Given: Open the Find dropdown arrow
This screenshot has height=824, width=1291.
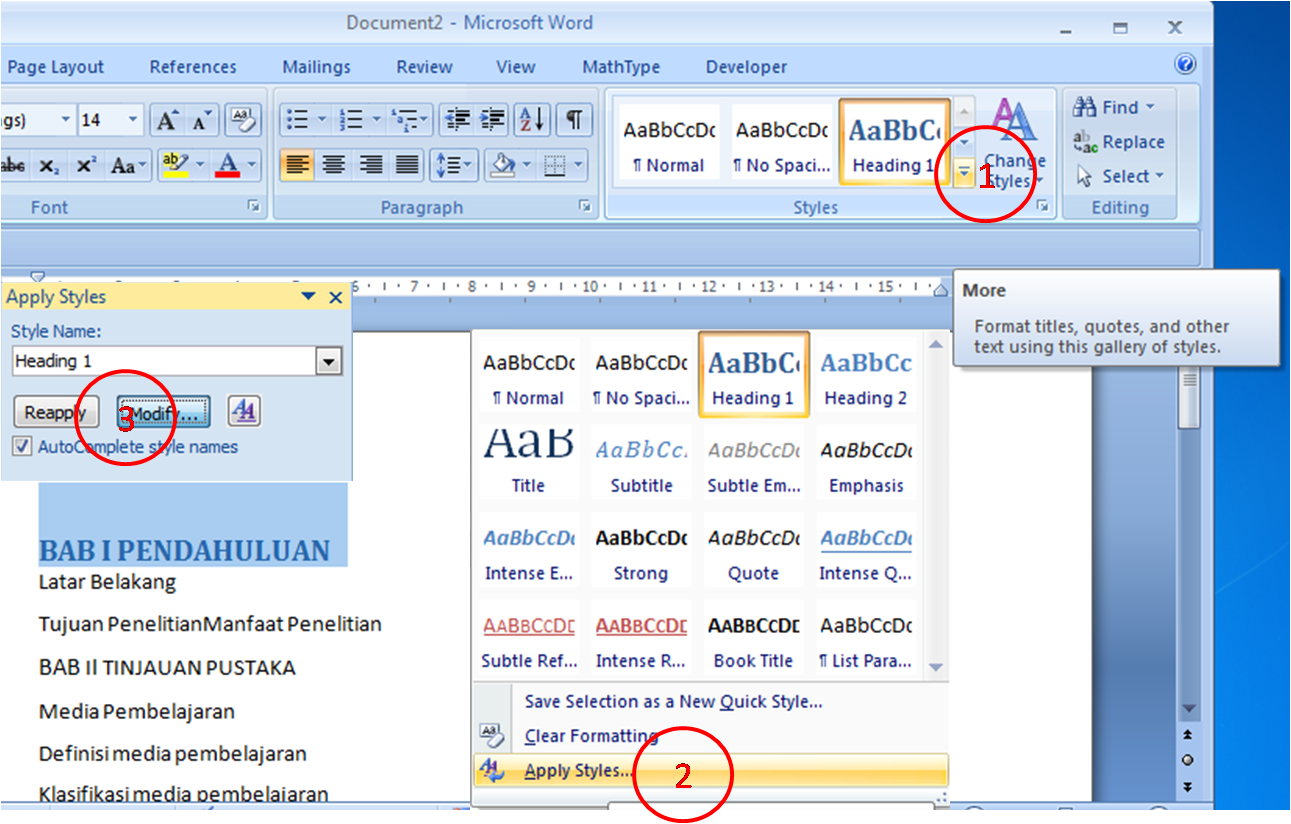Looking at the screenshot, I should point(1149,107).
